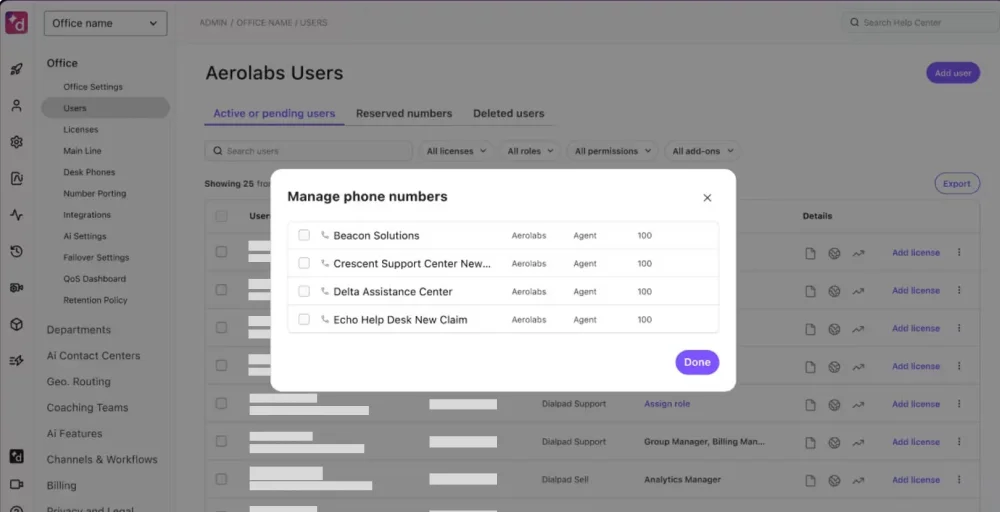This screenshot has width=1000, height=512.
Task: Open the settings gear sidebar icon
Action: [x=17, y=142]
